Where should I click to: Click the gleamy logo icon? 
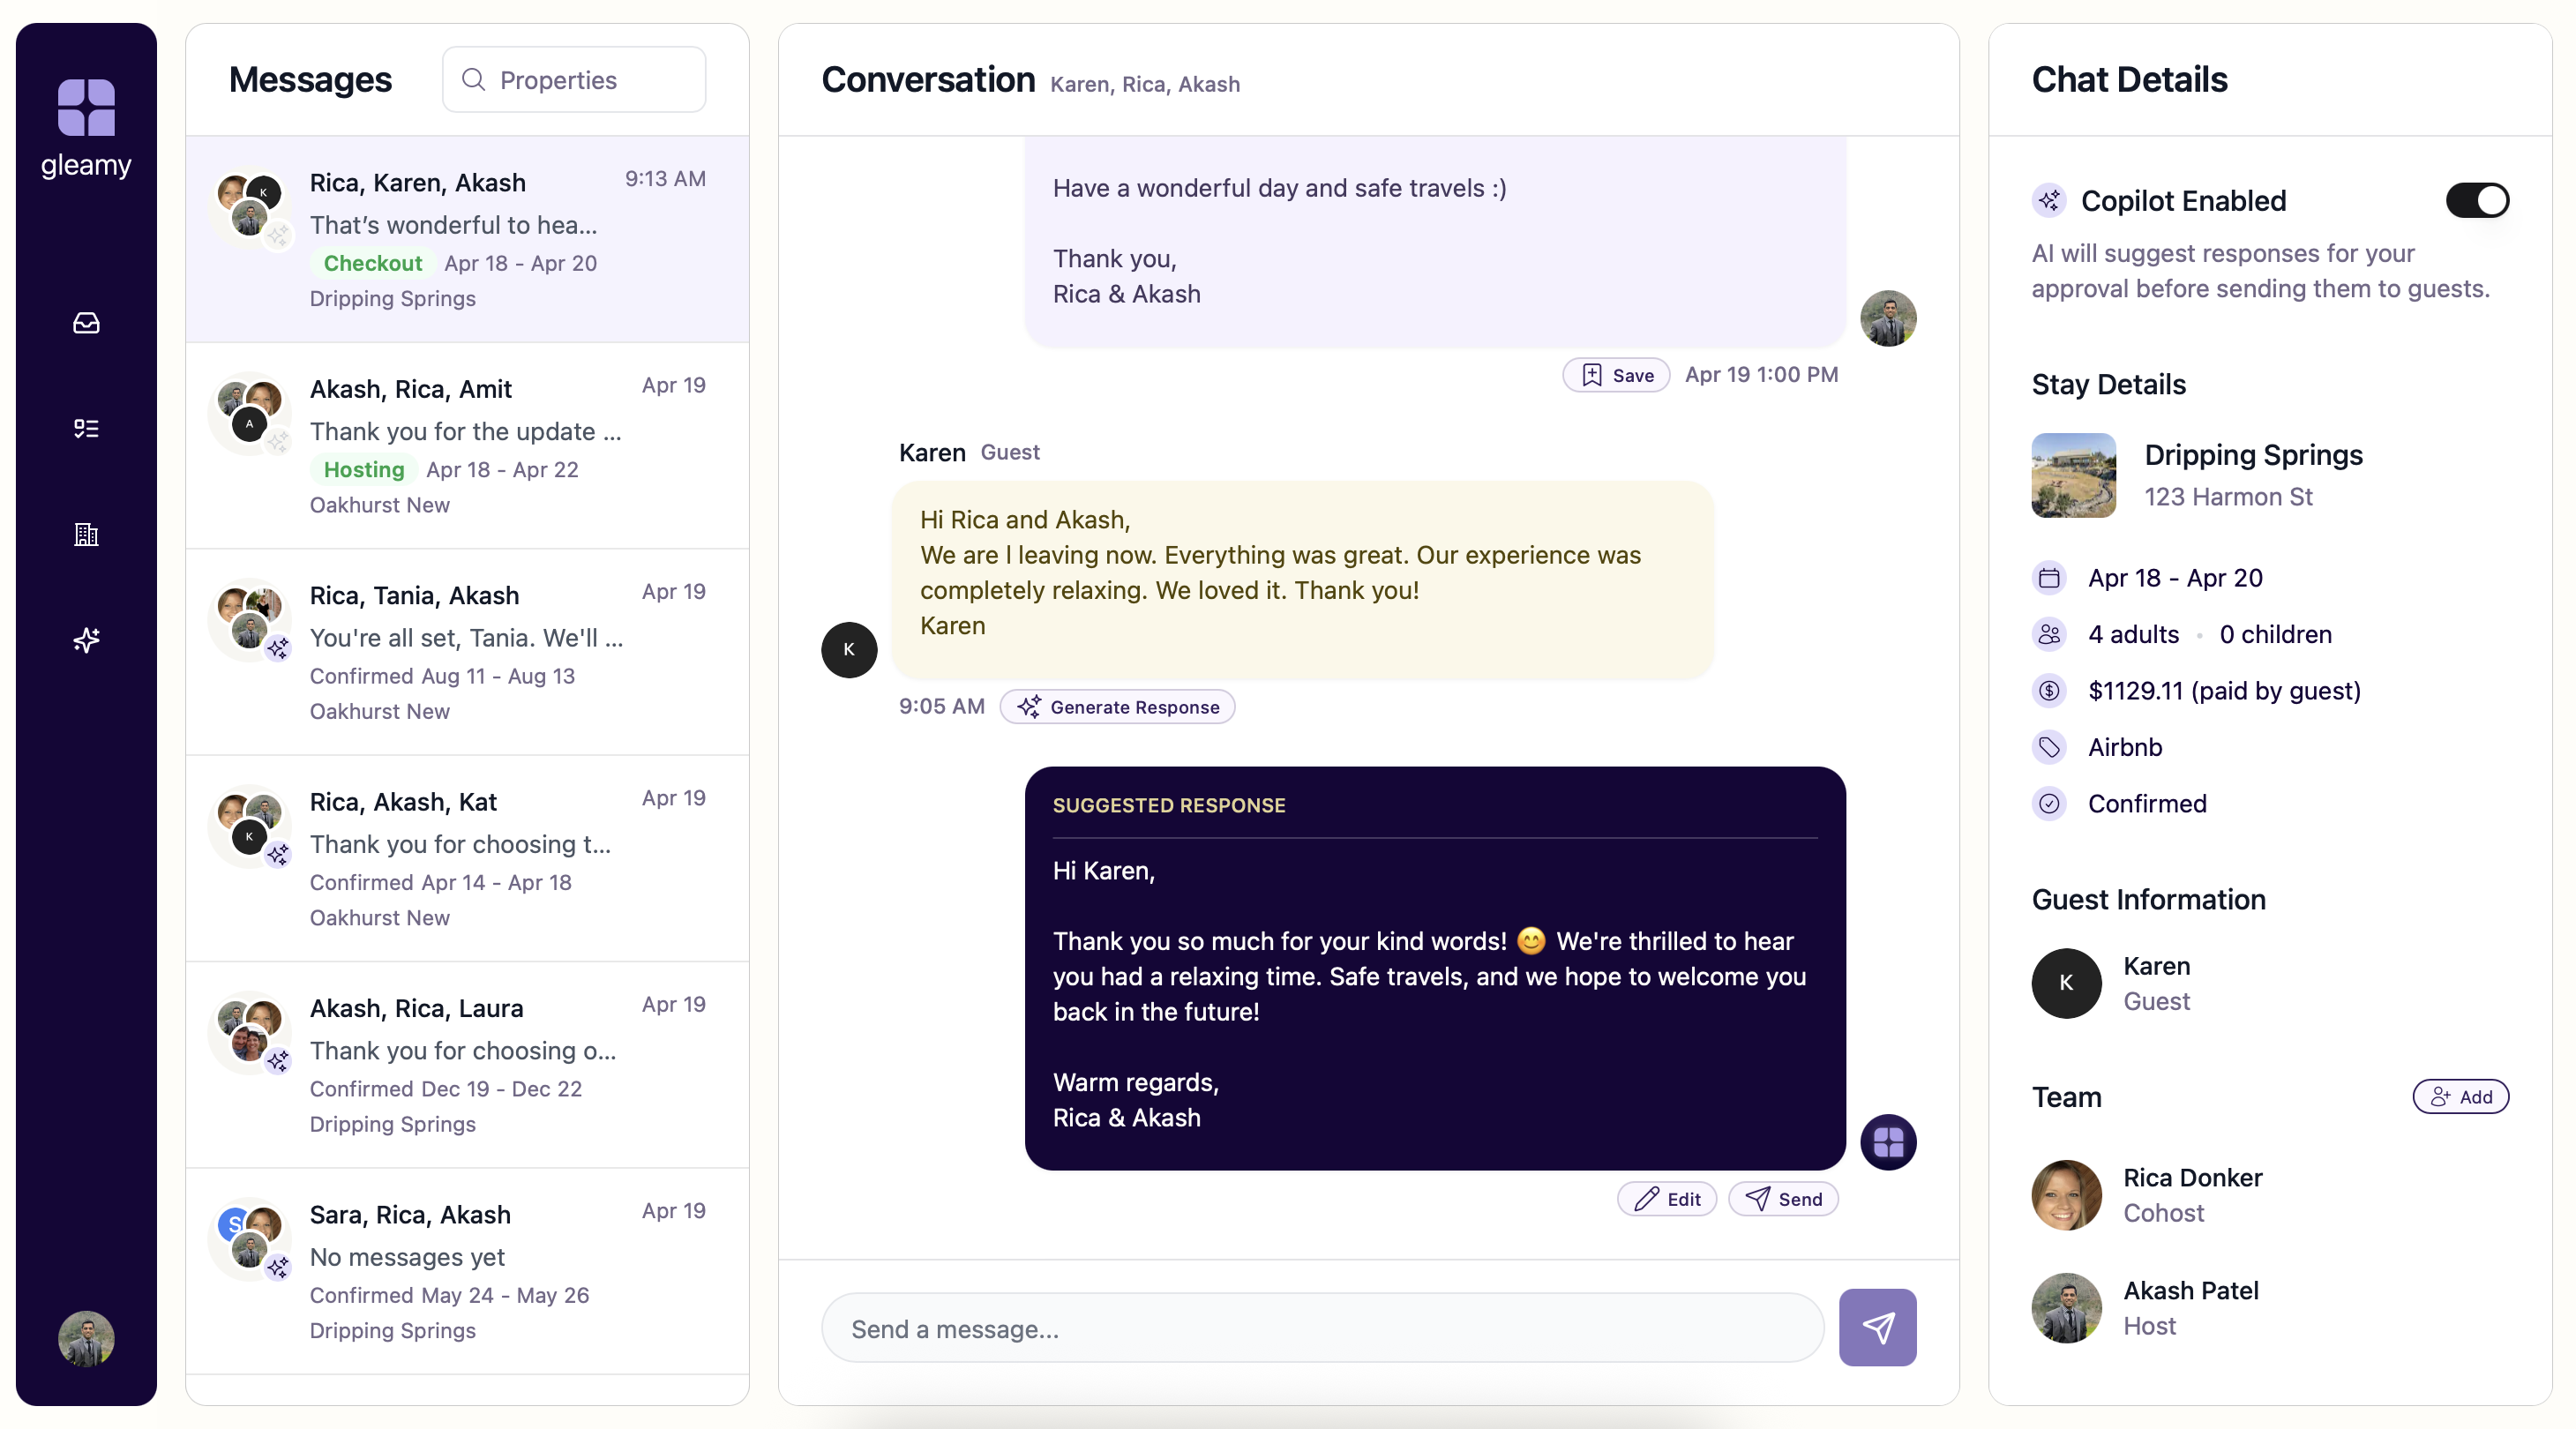tap(86, 107)
